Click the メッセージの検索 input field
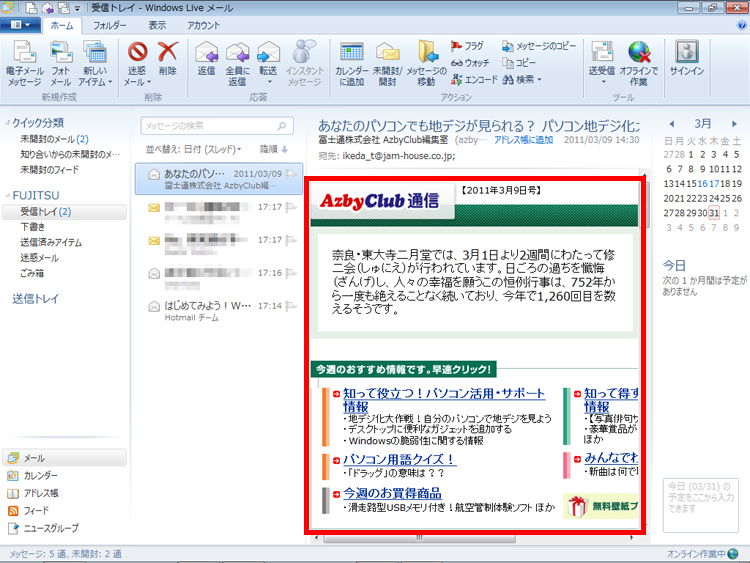Viewport: 750px width, 563px height. tap(210, 126)
